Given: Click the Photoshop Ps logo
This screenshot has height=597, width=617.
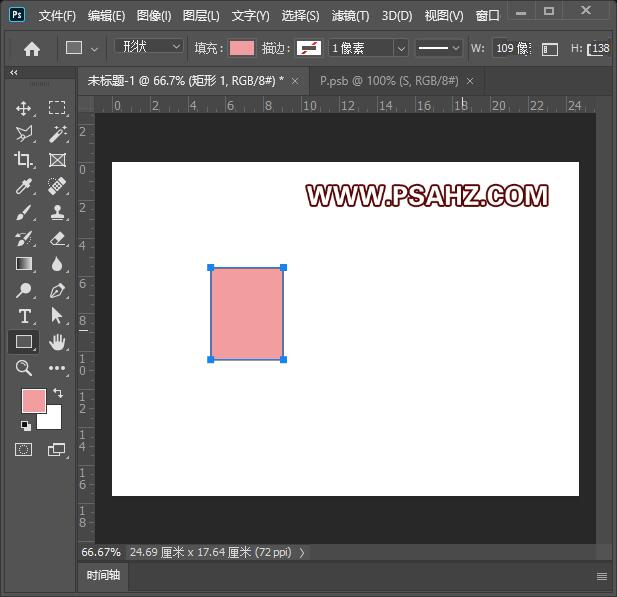Looking at the screenshot, I should tap(17, 15).
